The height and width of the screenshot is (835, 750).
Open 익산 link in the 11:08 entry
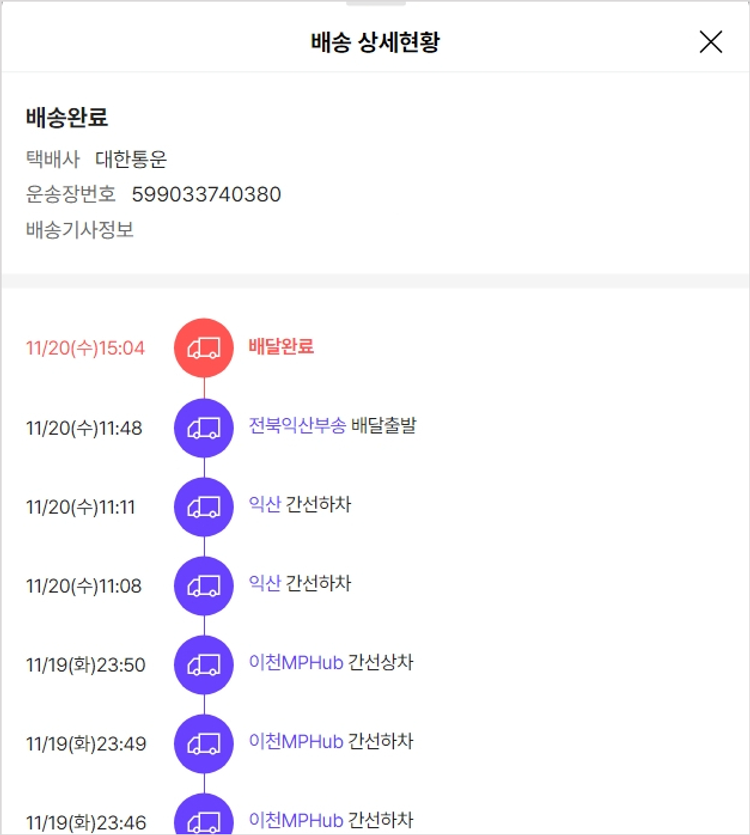point(265,584)
